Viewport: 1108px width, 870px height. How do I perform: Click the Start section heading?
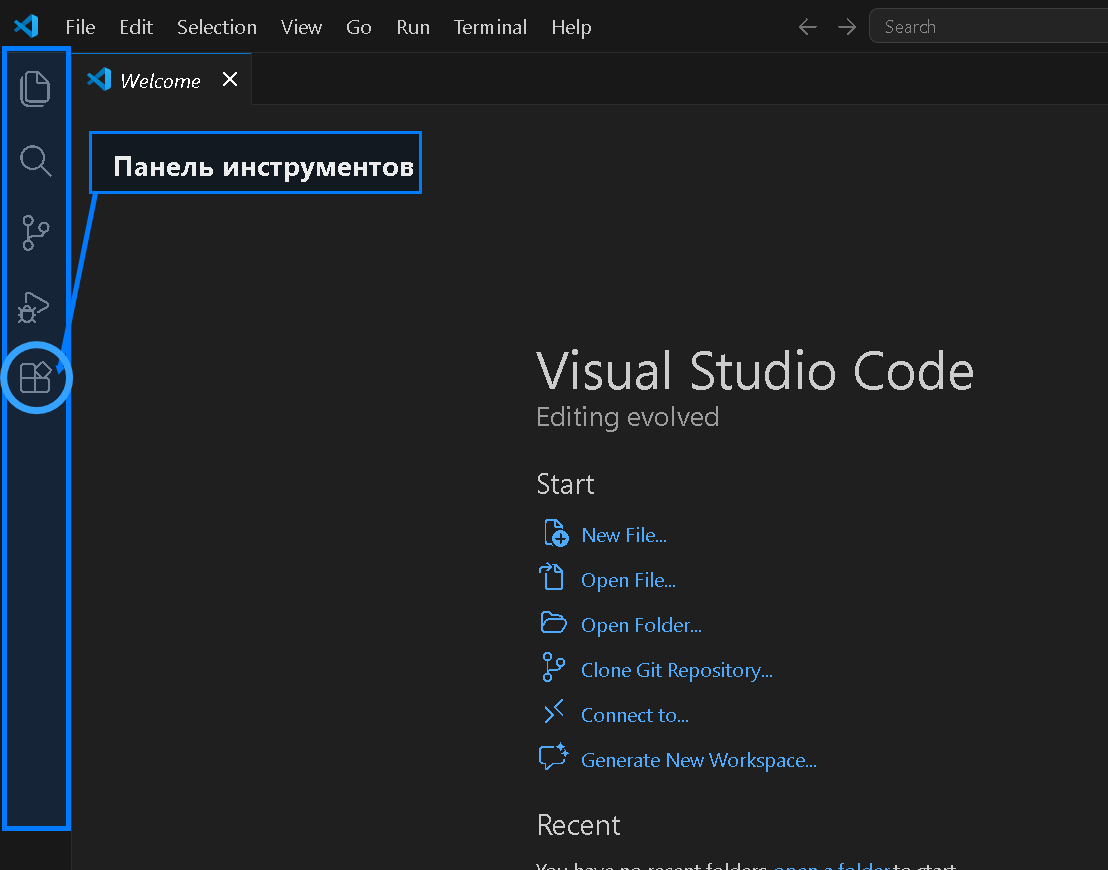[565, 484]
